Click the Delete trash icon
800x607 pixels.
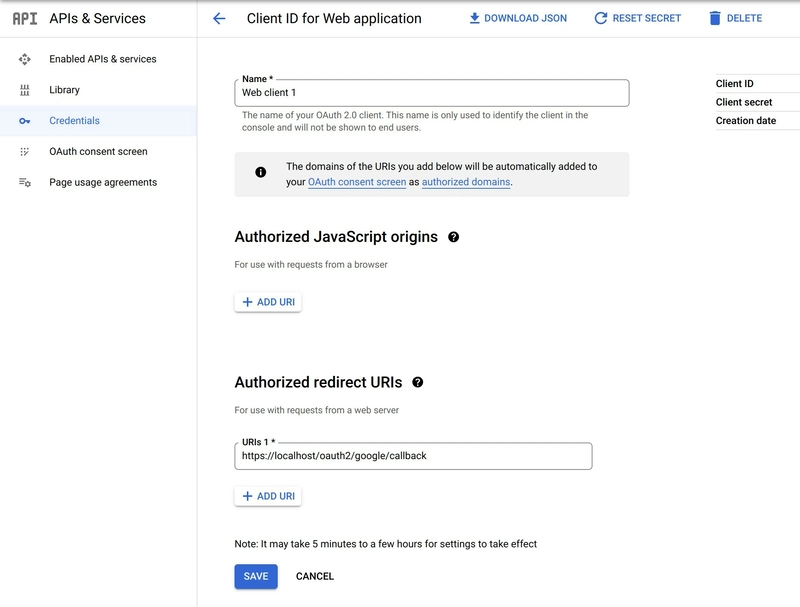tap(714, 18)
